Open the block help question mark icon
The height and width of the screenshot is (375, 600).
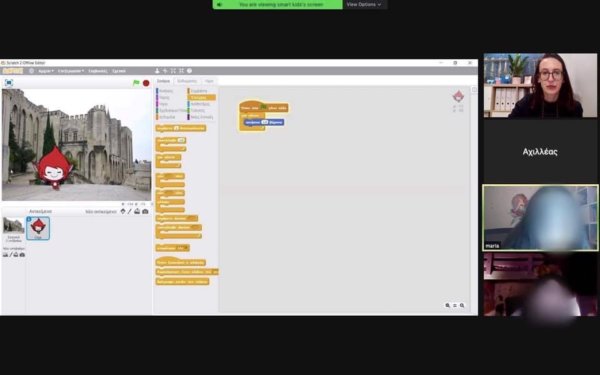pyautogui.click(x=189, y=71)
